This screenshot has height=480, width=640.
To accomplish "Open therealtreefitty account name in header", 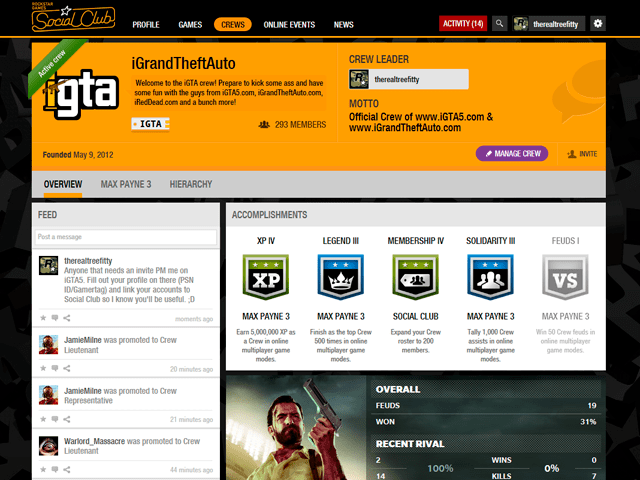I will click(x=556, y=24).
